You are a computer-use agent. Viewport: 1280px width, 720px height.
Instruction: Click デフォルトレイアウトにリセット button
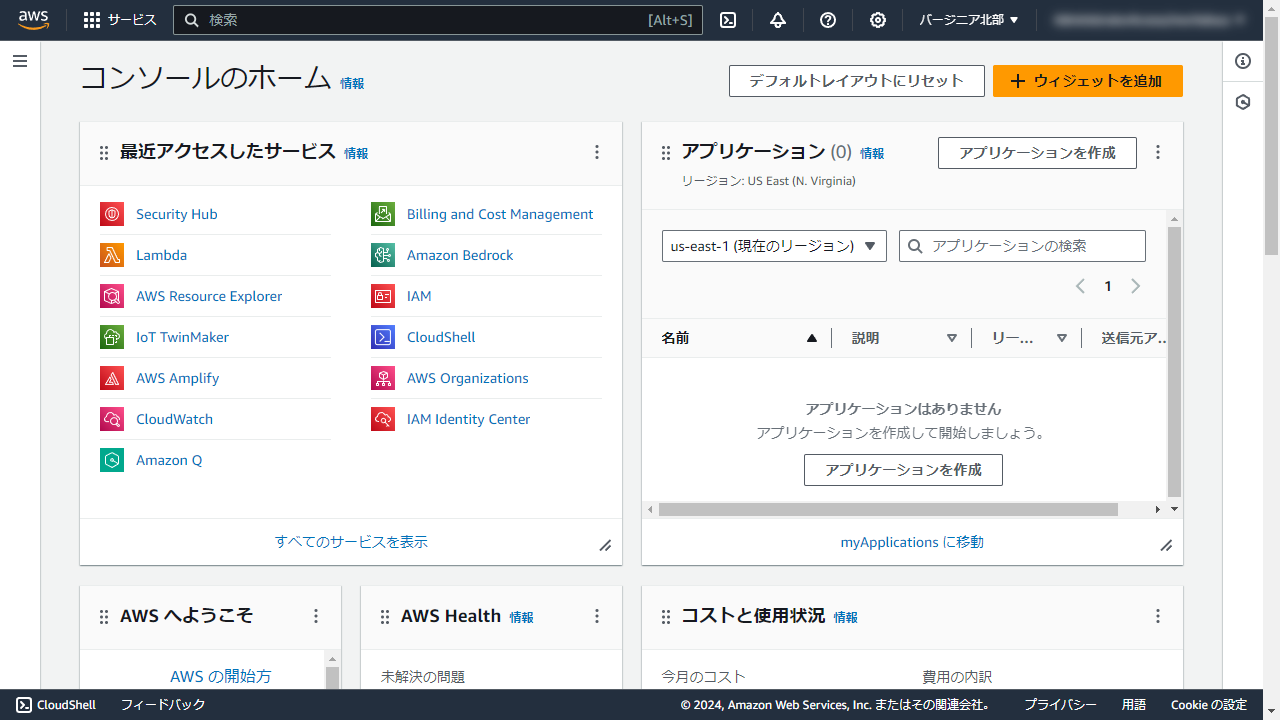(857, 81)
